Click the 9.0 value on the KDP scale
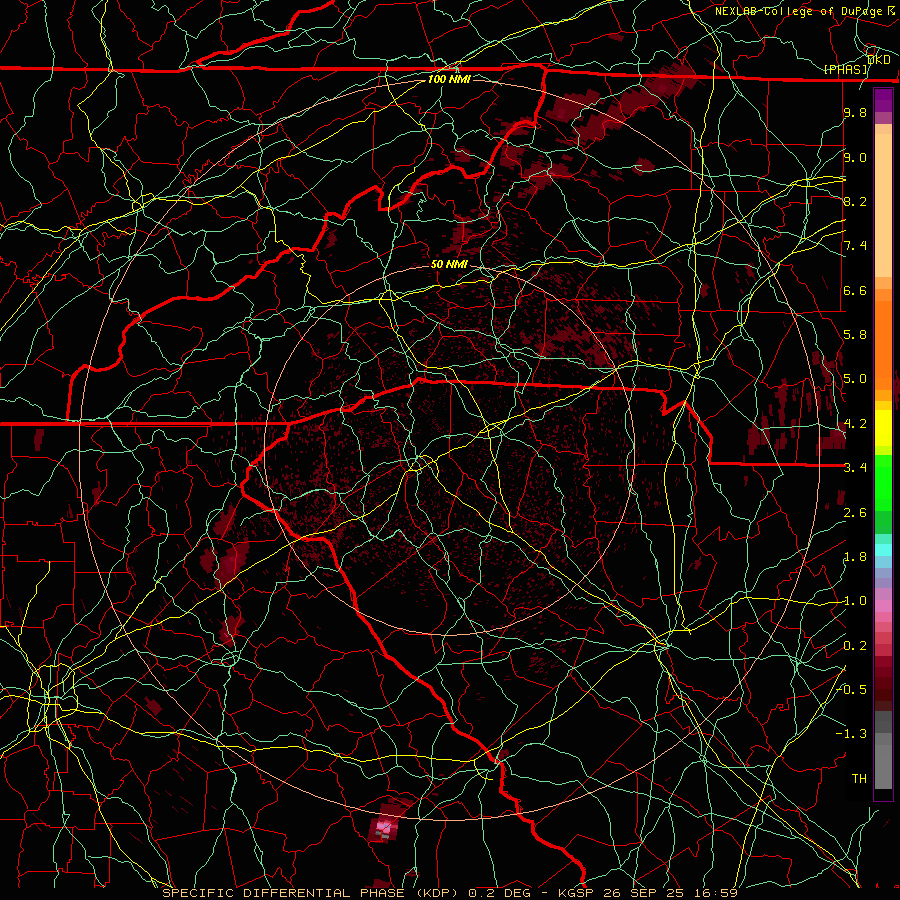The image size is (900, 900). click(x=855, y=157)
